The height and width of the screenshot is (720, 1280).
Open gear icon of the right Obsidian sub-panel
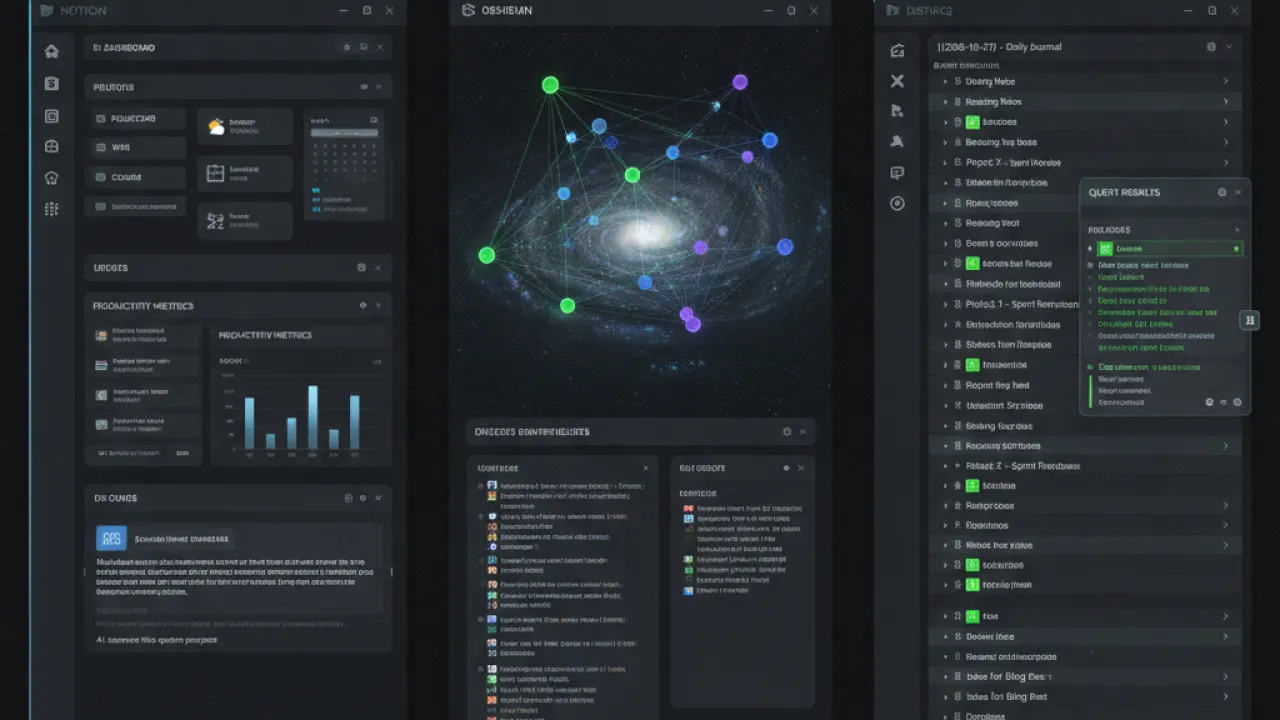(786, 468)
